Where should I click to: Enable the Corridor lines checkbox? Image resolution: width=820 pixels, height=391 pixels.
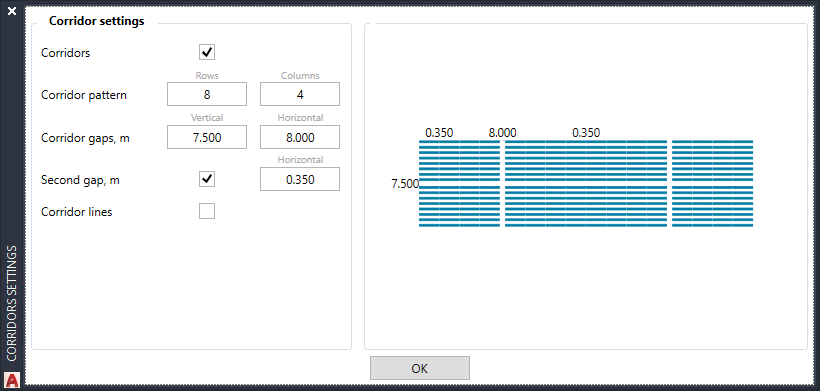(207, 211)
